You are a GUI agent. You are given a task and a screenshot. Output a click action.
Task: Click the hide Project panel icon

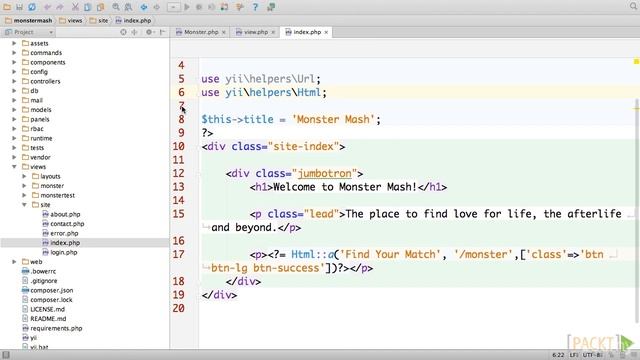pos(162,32)
